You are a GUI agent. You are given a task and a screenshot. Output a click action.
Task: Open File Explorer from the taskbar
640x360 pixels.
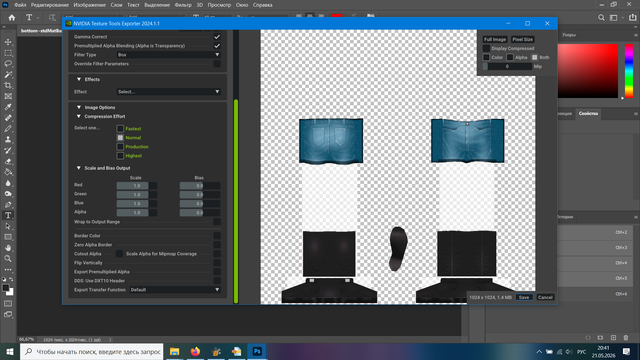pyautogui.click(x=175, y=351)
